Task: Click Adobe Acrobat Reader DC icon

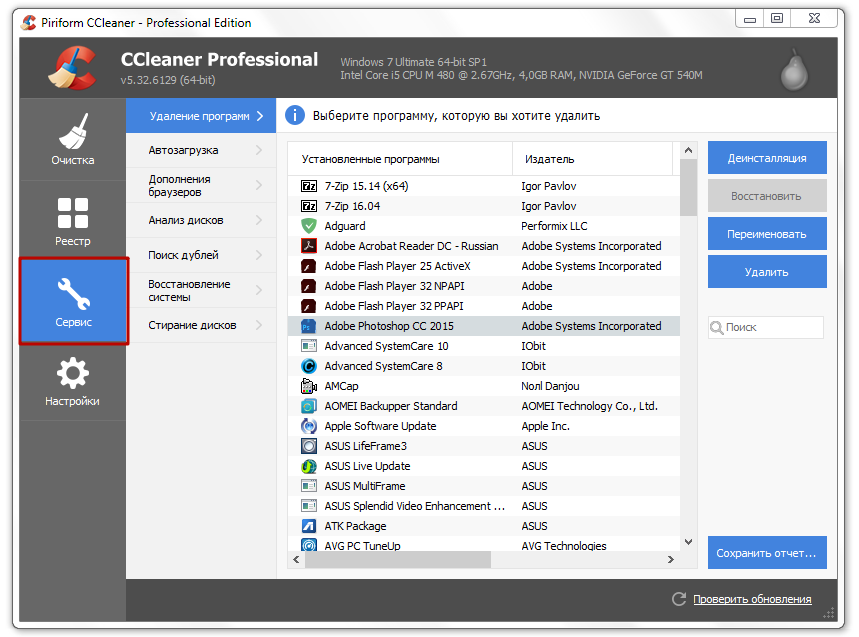Action: click(x=309, y=246)
